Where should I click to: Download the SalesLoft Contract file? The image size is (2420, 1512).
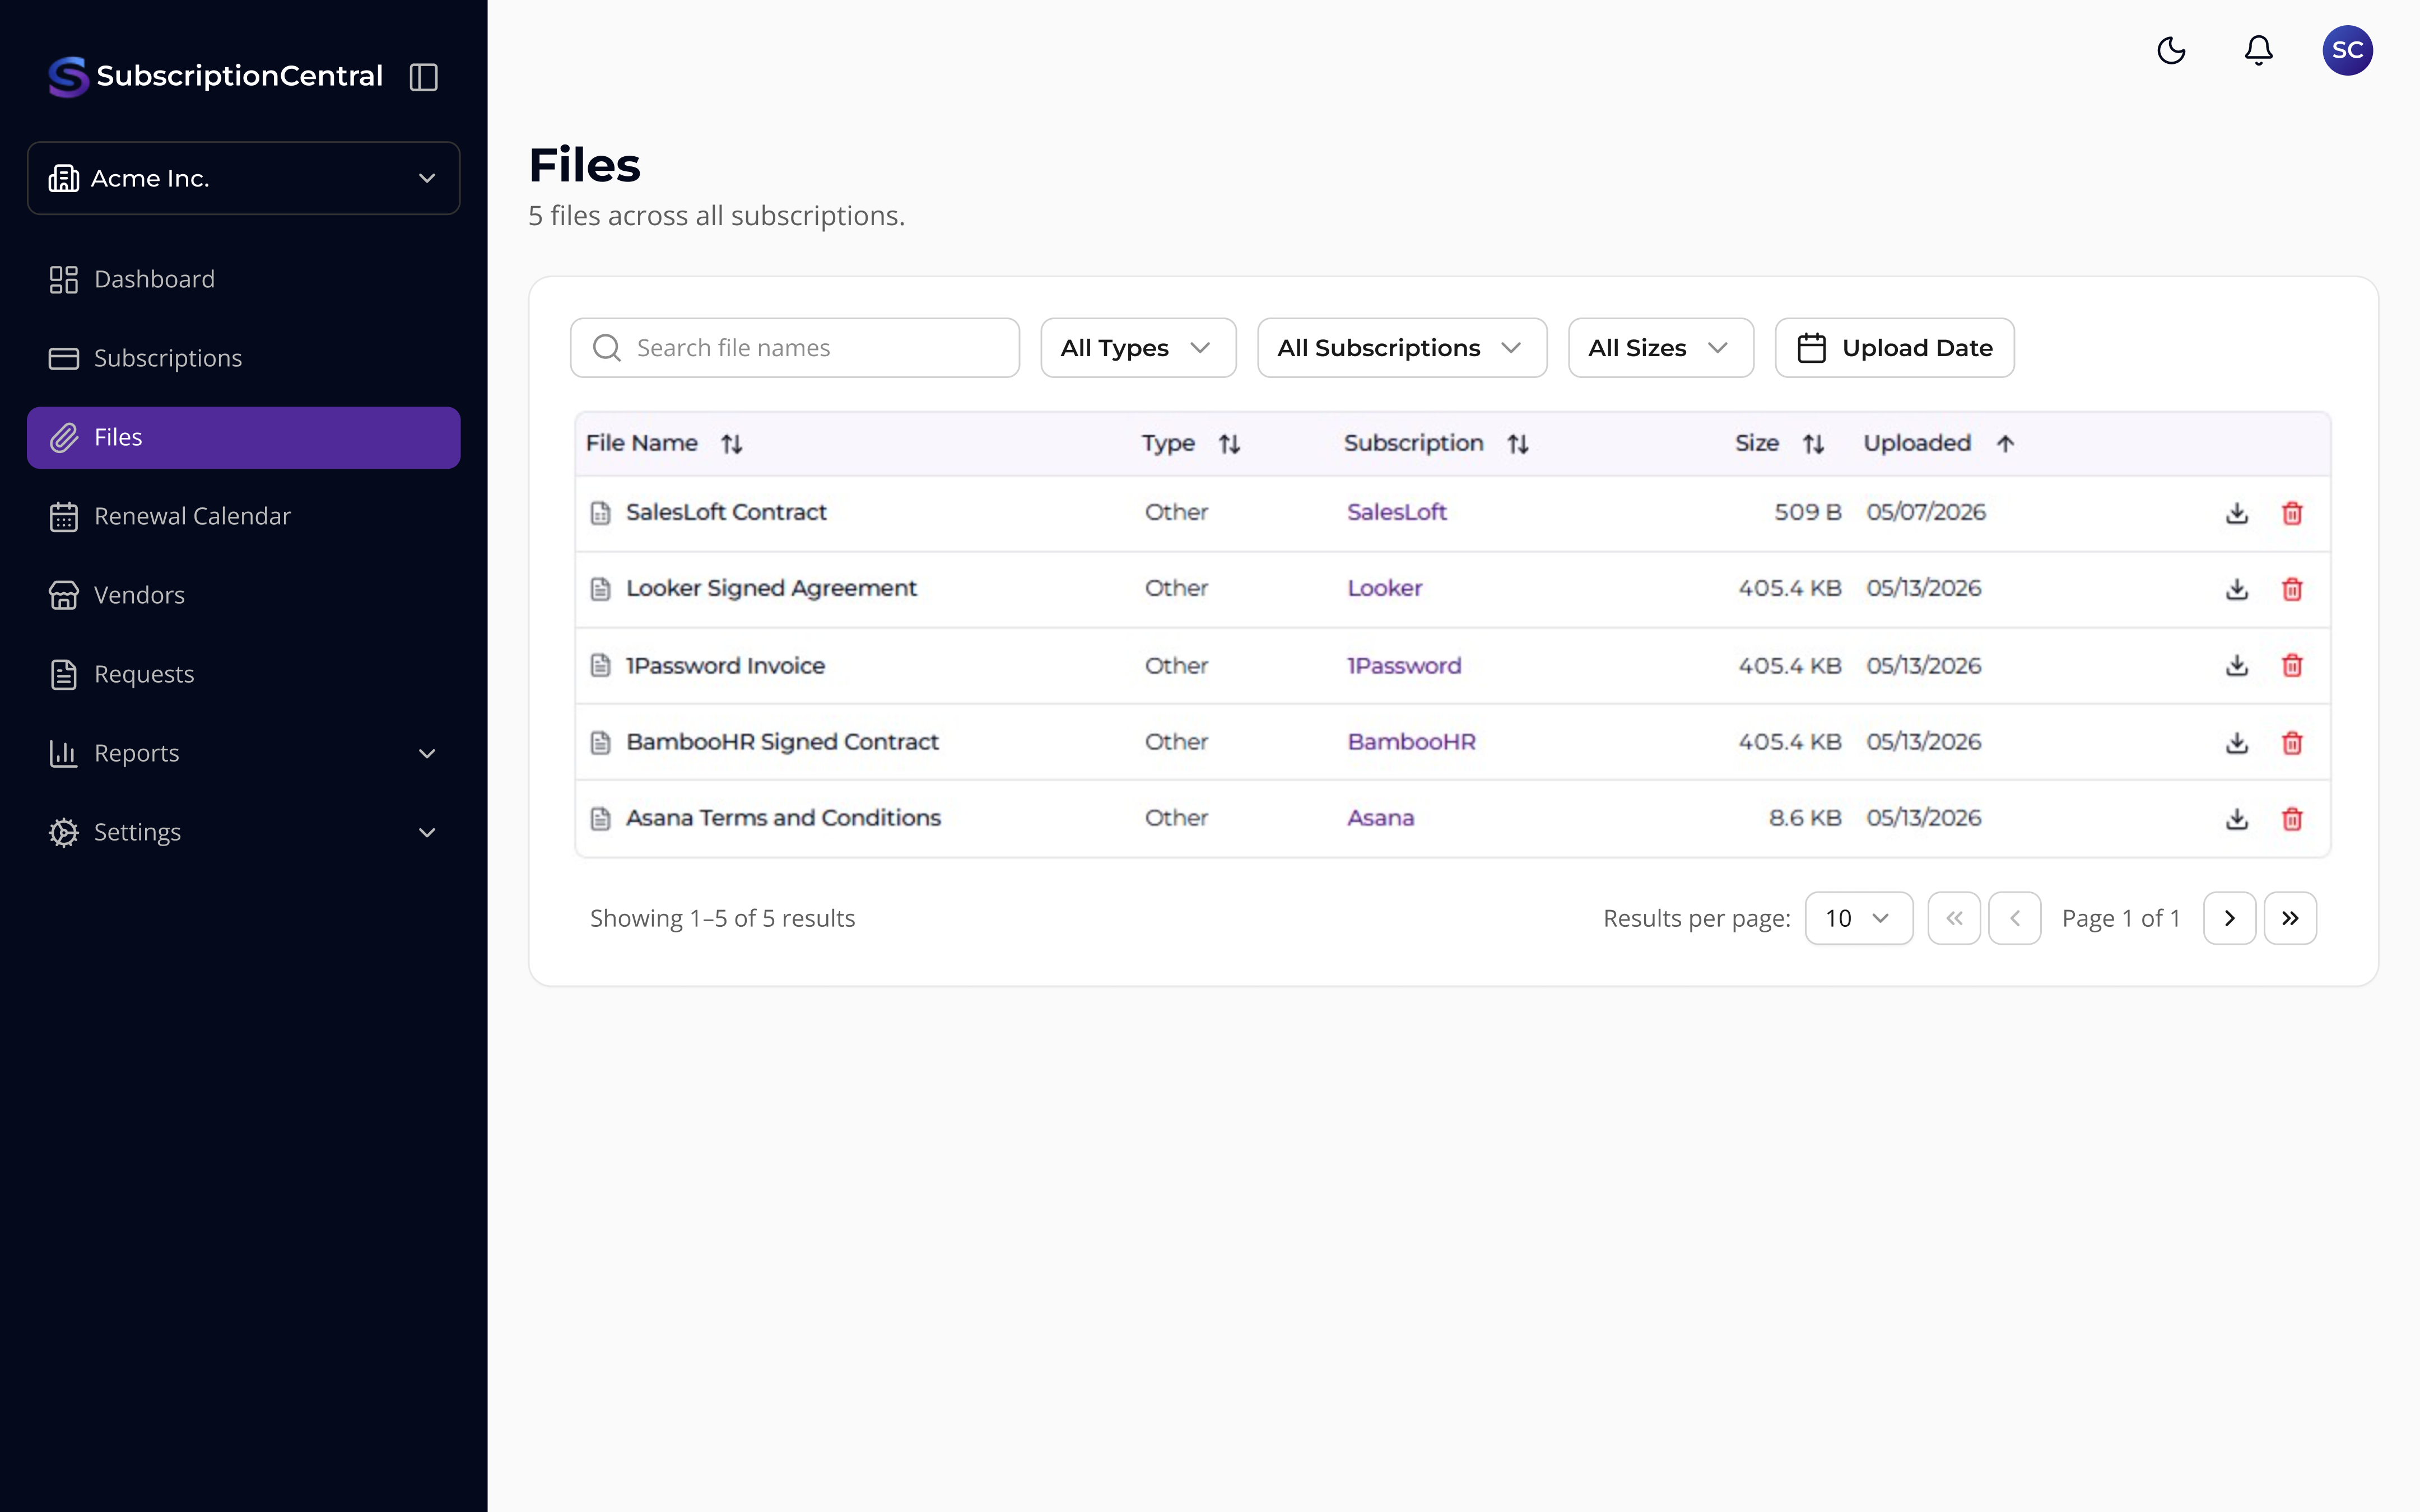point(2237,513)
